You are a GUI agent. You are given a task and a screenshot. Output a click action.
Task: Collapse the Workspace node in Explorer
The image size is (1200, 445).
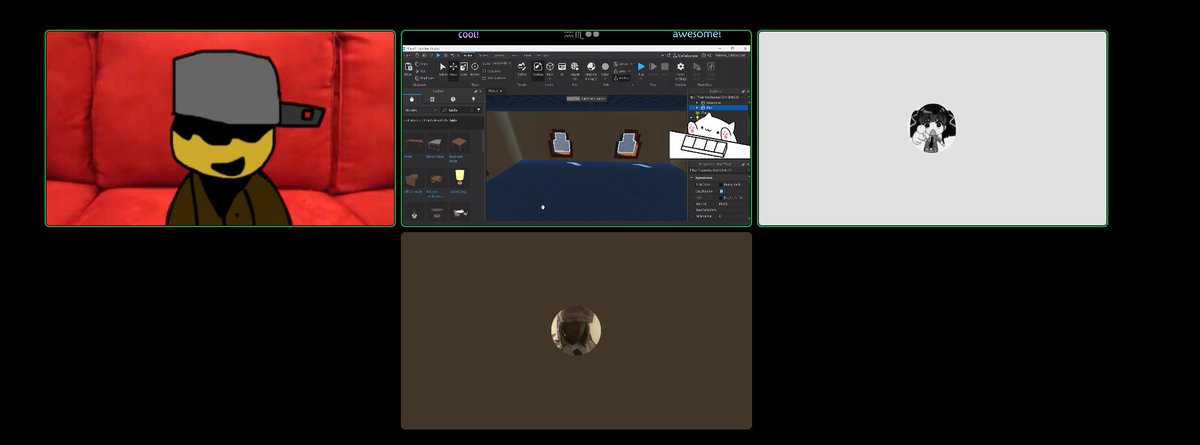click(691, 97)
